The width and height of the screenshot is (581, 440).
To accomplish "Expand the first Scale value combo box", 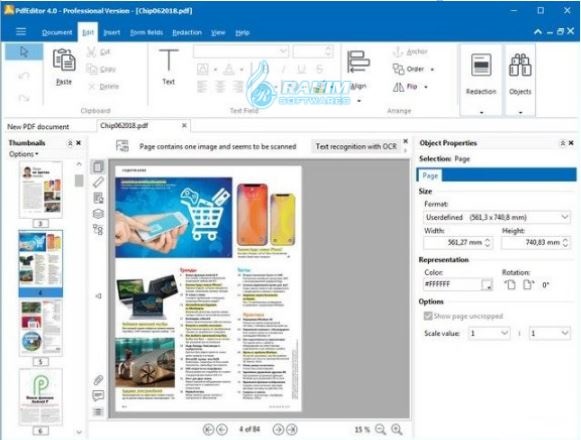I will 489,333.
